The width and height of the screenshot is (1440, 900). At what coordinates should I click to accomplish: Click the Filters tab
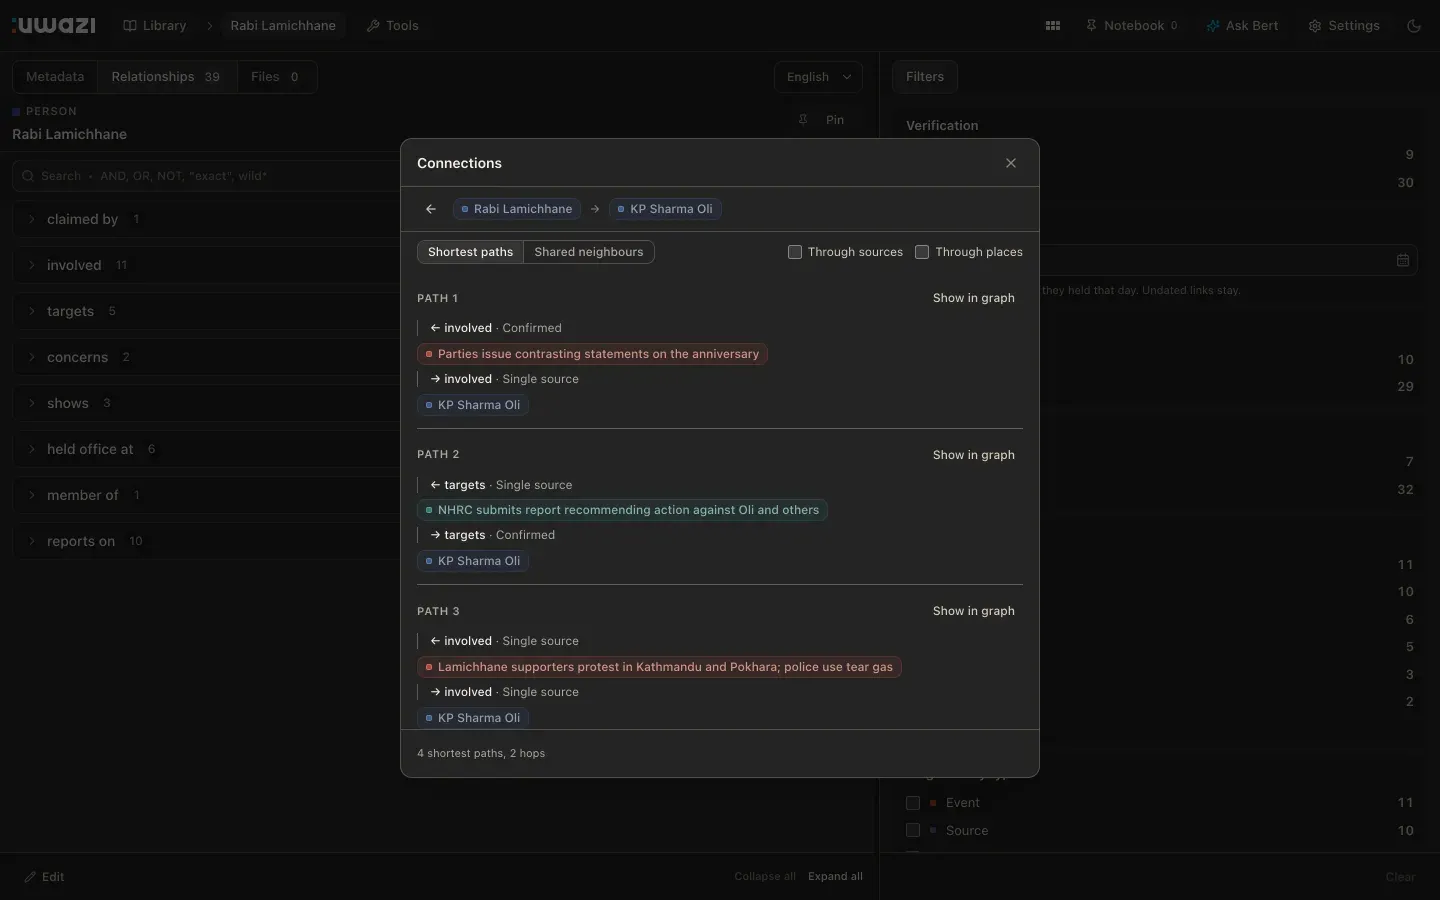pyautogui.click(x=925, y=77)
